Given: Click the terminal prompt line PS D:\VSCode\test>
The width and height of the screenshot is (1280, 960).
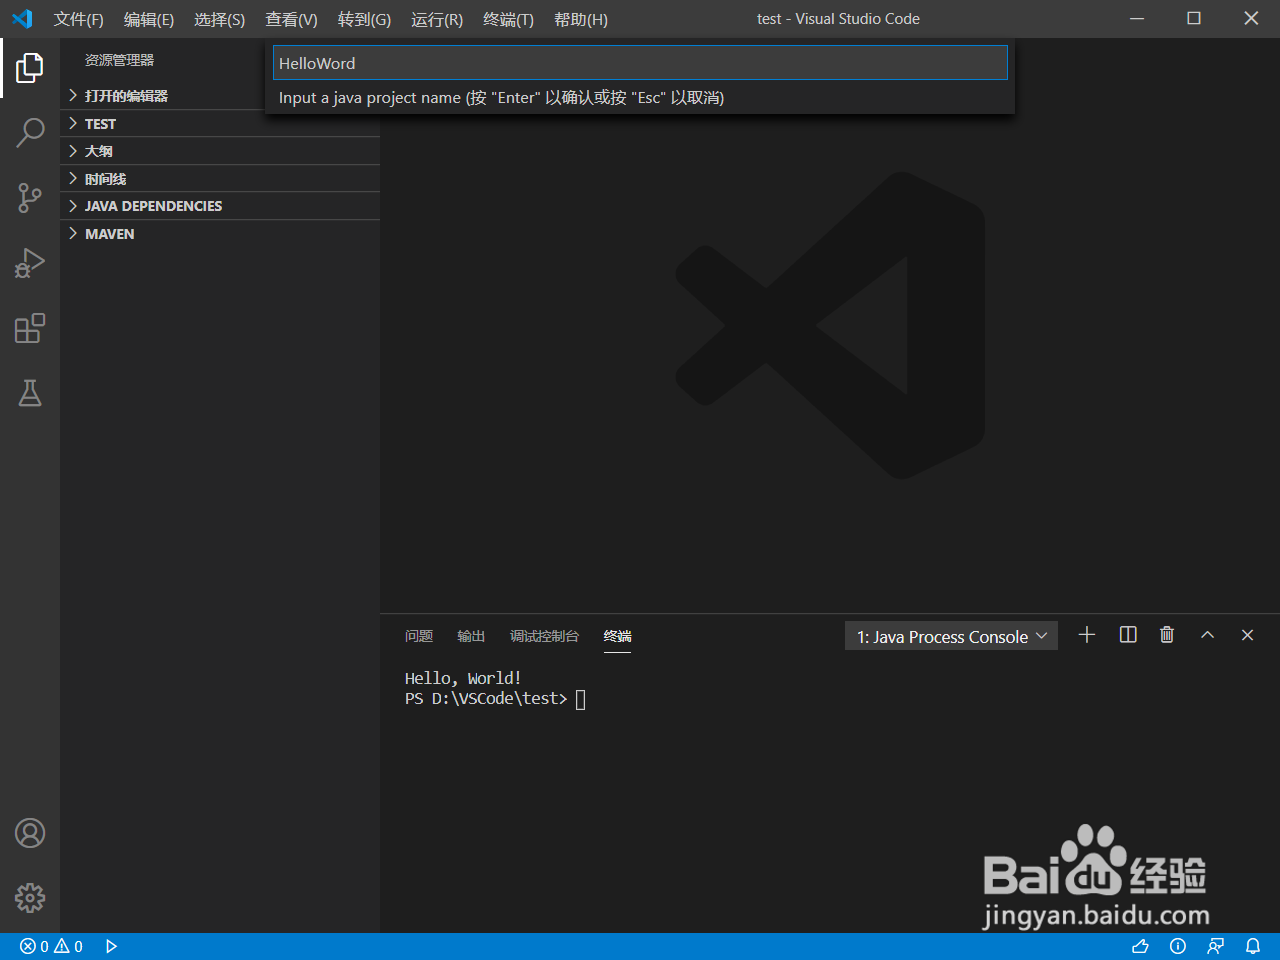Looking at the screenshot, I should (x=486, y=699).
